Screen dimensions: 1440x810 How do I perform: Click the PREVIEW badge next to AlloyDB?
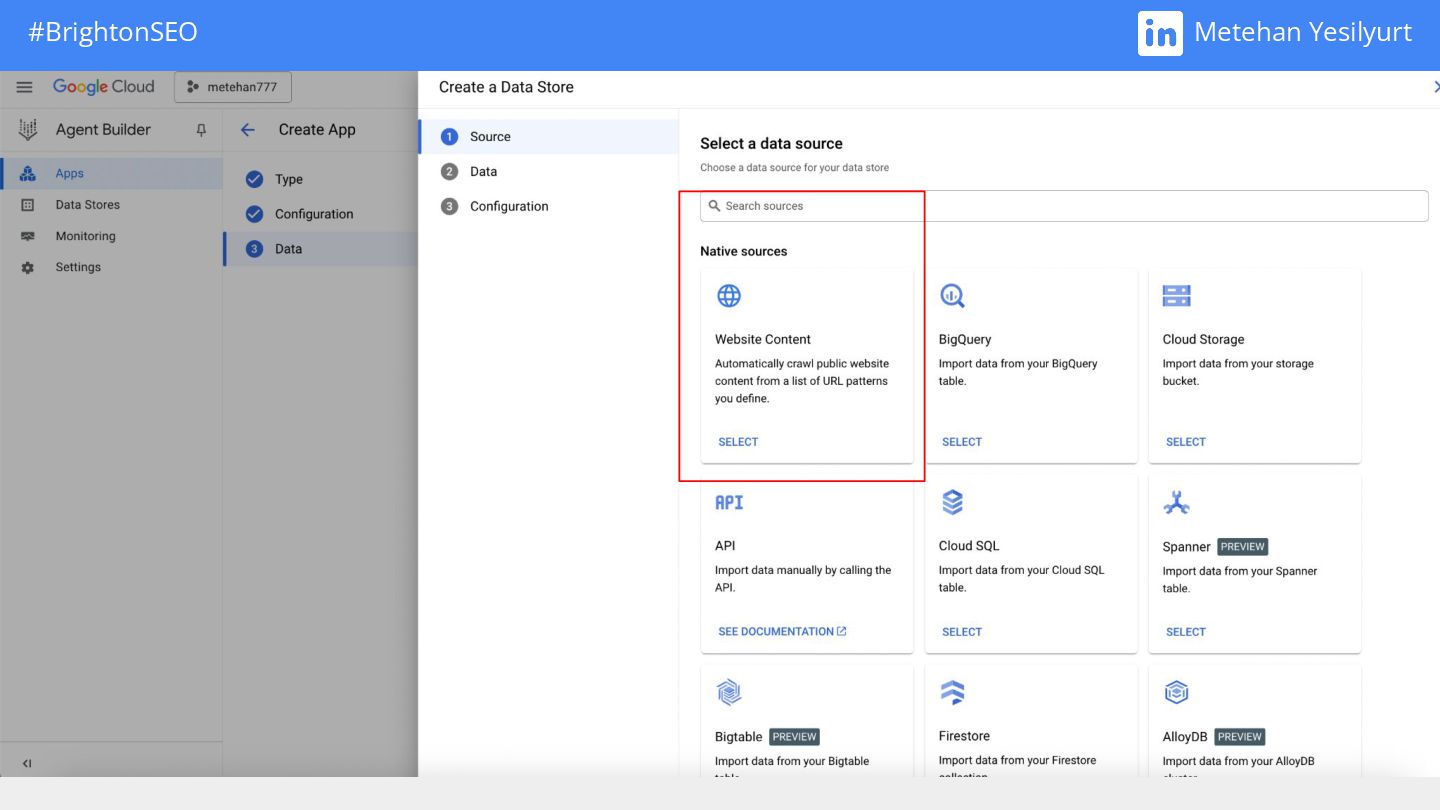pyautogui.click(x=1240, y=737)
